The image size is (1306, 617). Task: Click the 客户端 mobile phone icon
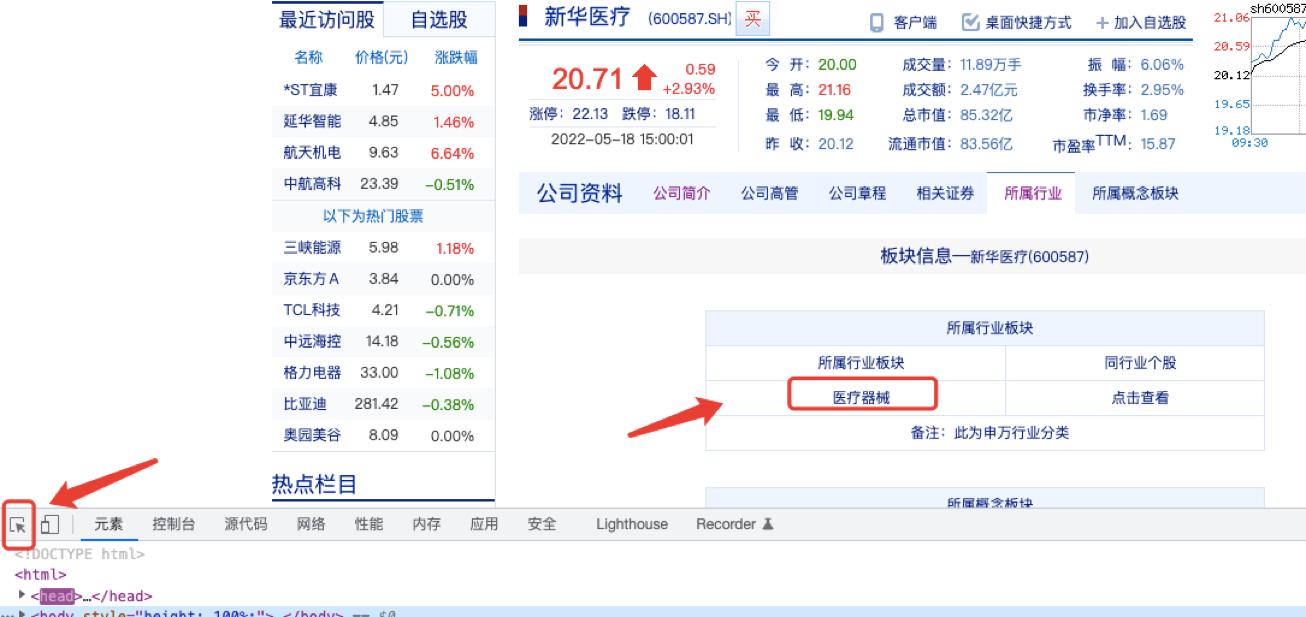876,22
